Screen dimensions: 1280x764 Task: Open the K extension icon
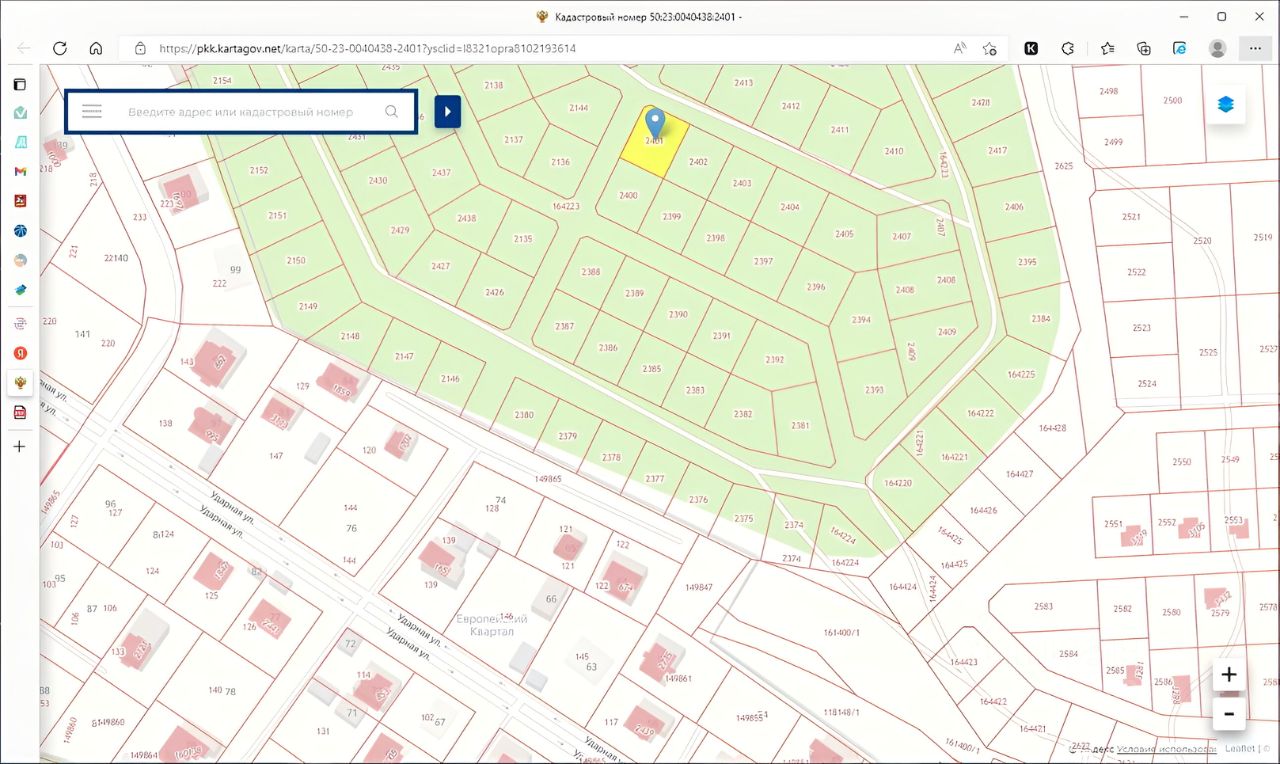(x=1031, y=48)
